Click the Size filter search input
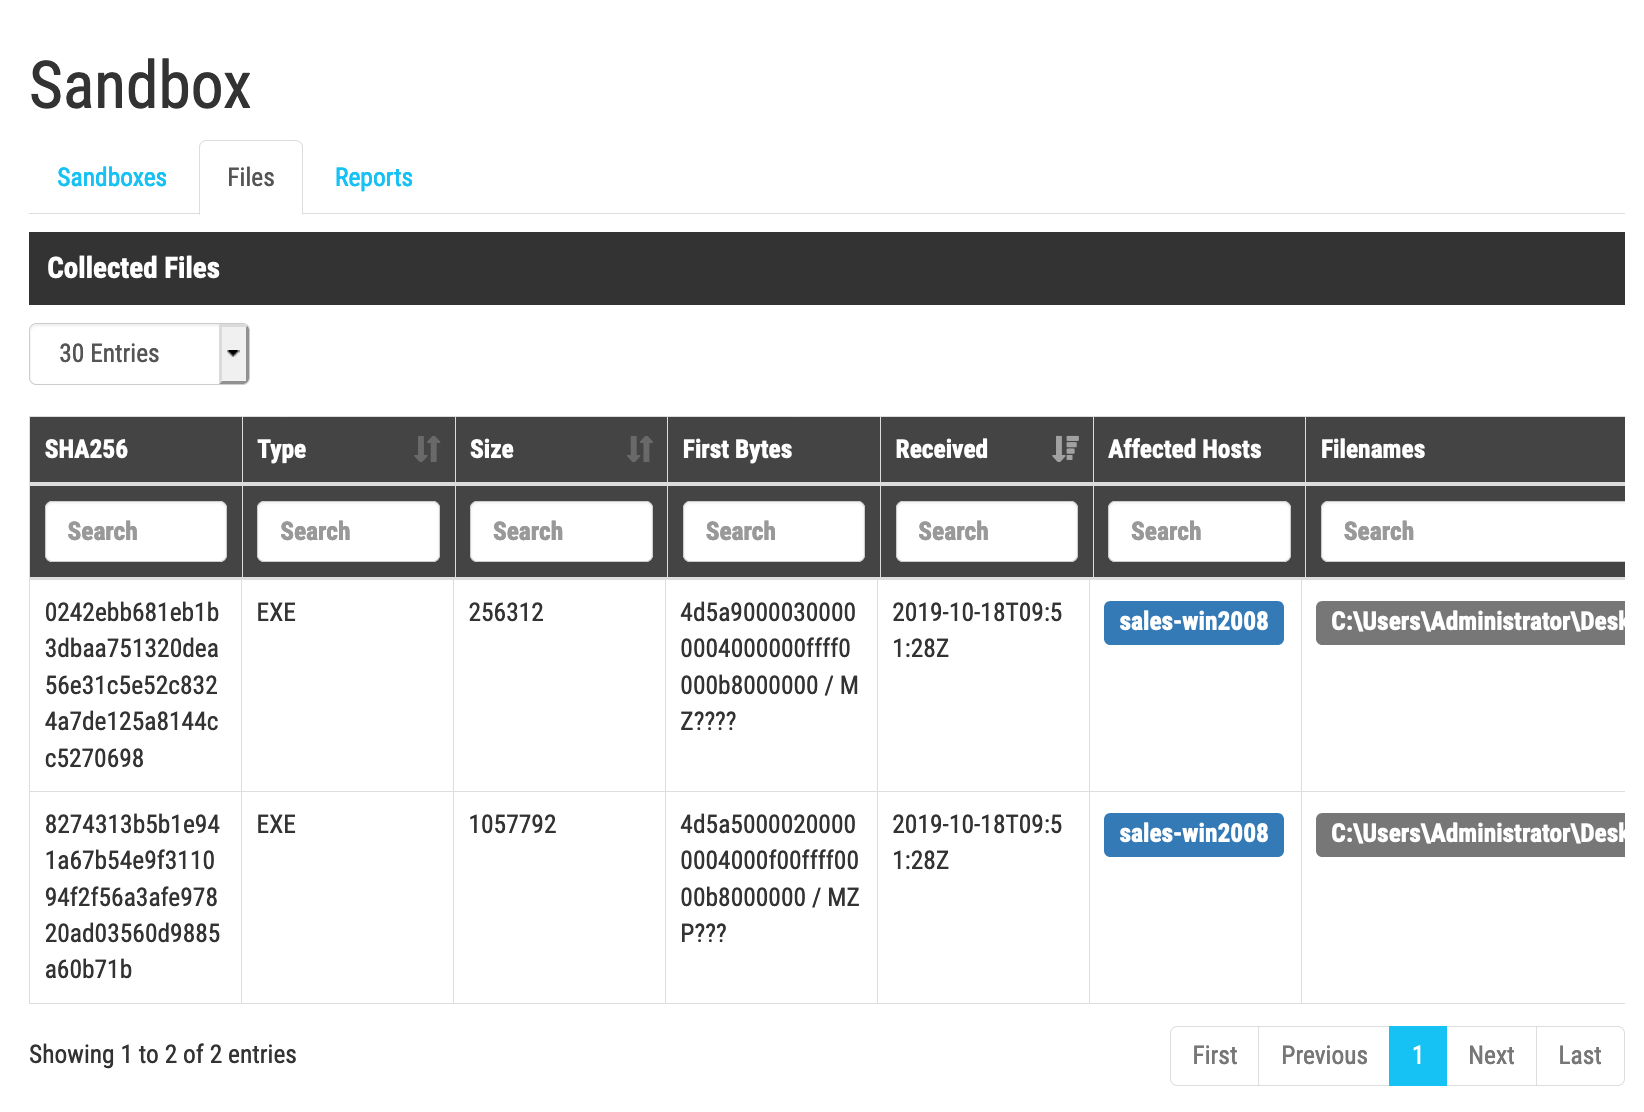Image resolution: width=1644 pixels, height=1112 pixels. point(561,532)
